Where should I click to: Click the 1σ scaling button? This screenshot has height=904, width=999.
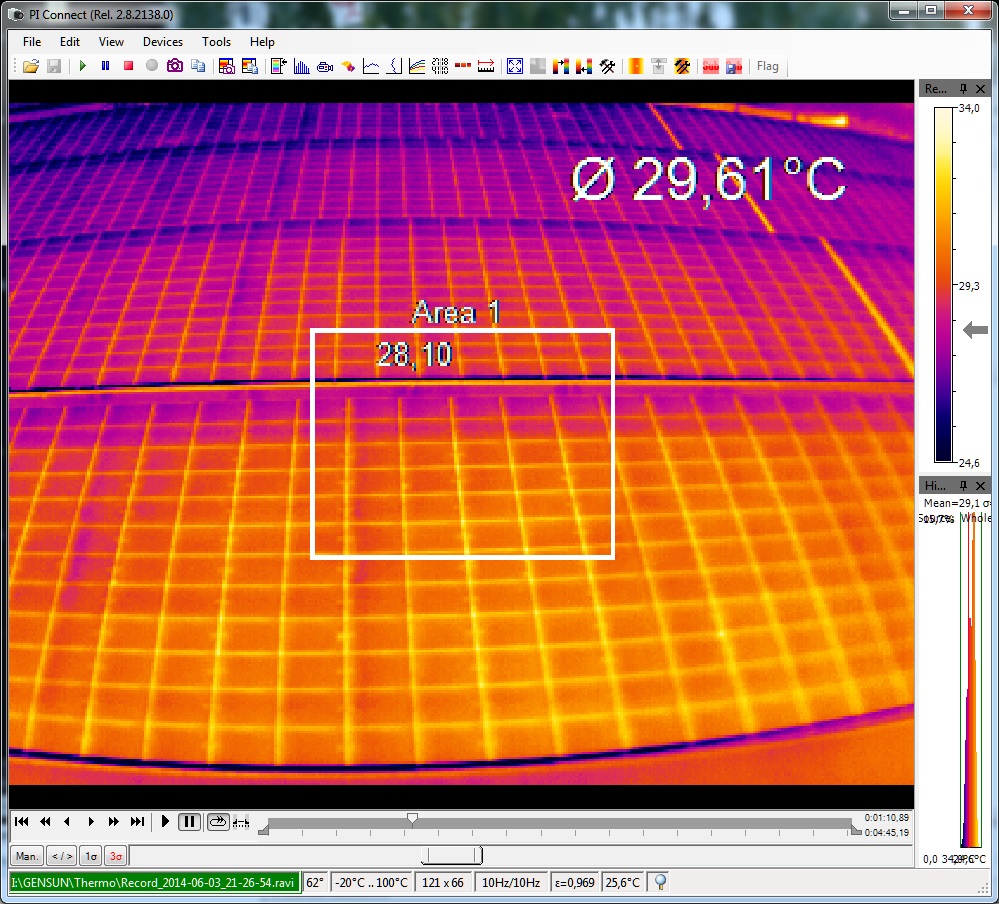tap(90, 856)
